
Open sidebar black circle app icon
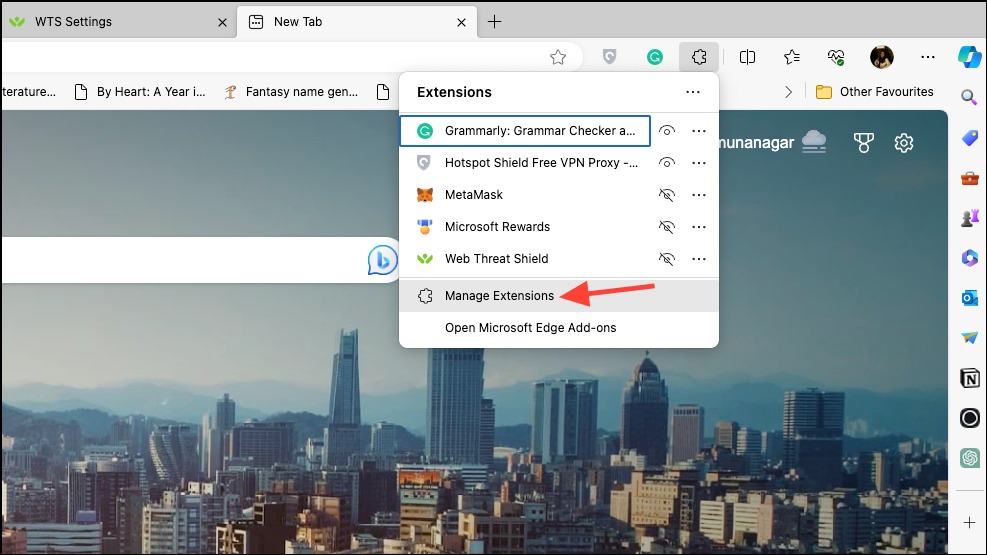click(969, 418)
